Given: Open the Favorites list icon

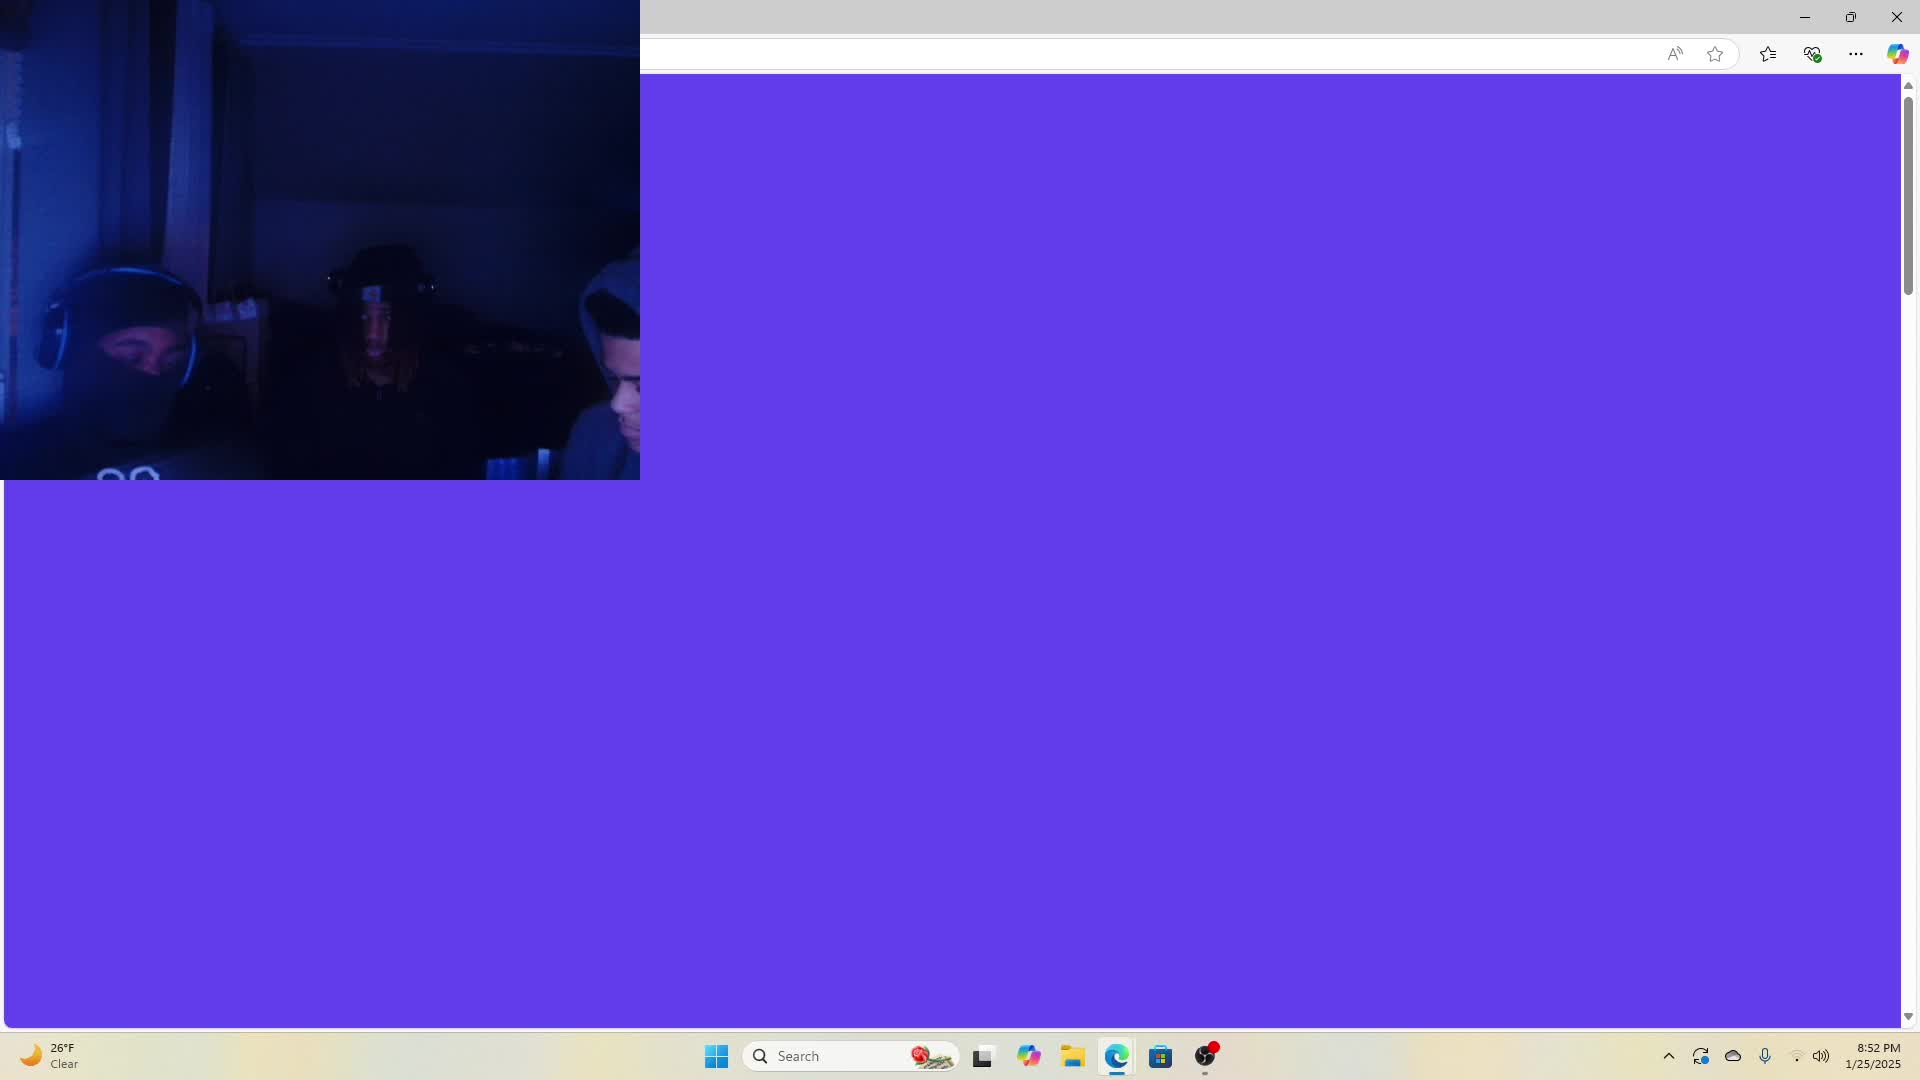Looking at the screenshot, I should (x=1768, y=54).
